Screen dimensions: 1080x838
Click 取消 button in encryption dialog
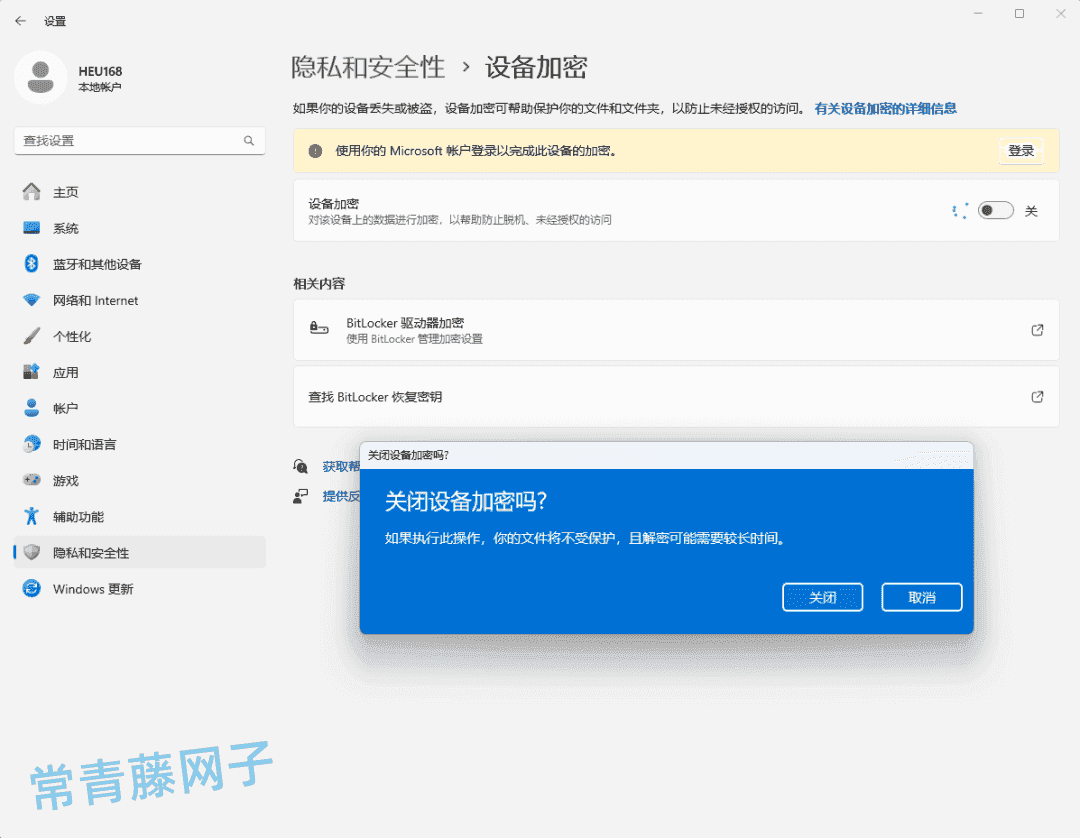922,597
